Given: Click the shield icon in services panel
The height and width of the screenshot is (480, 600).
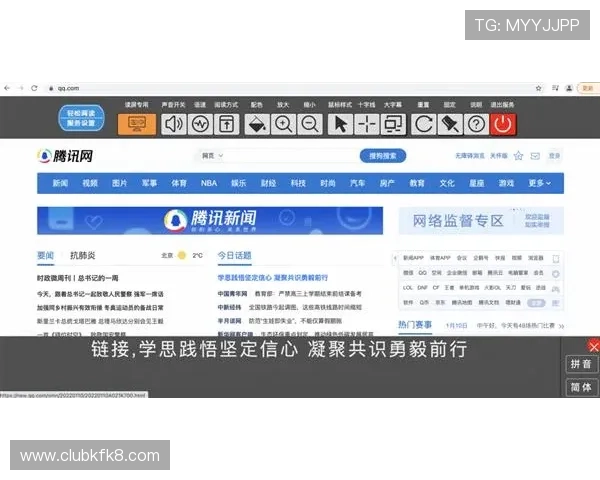Looking at the screenshot, I should (556, 274).
